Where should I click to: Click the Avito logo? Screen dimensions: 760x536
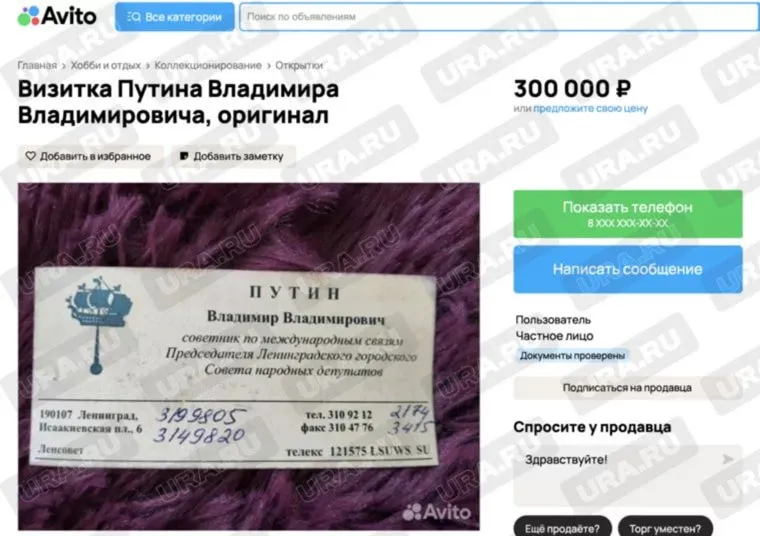point(57,16)
